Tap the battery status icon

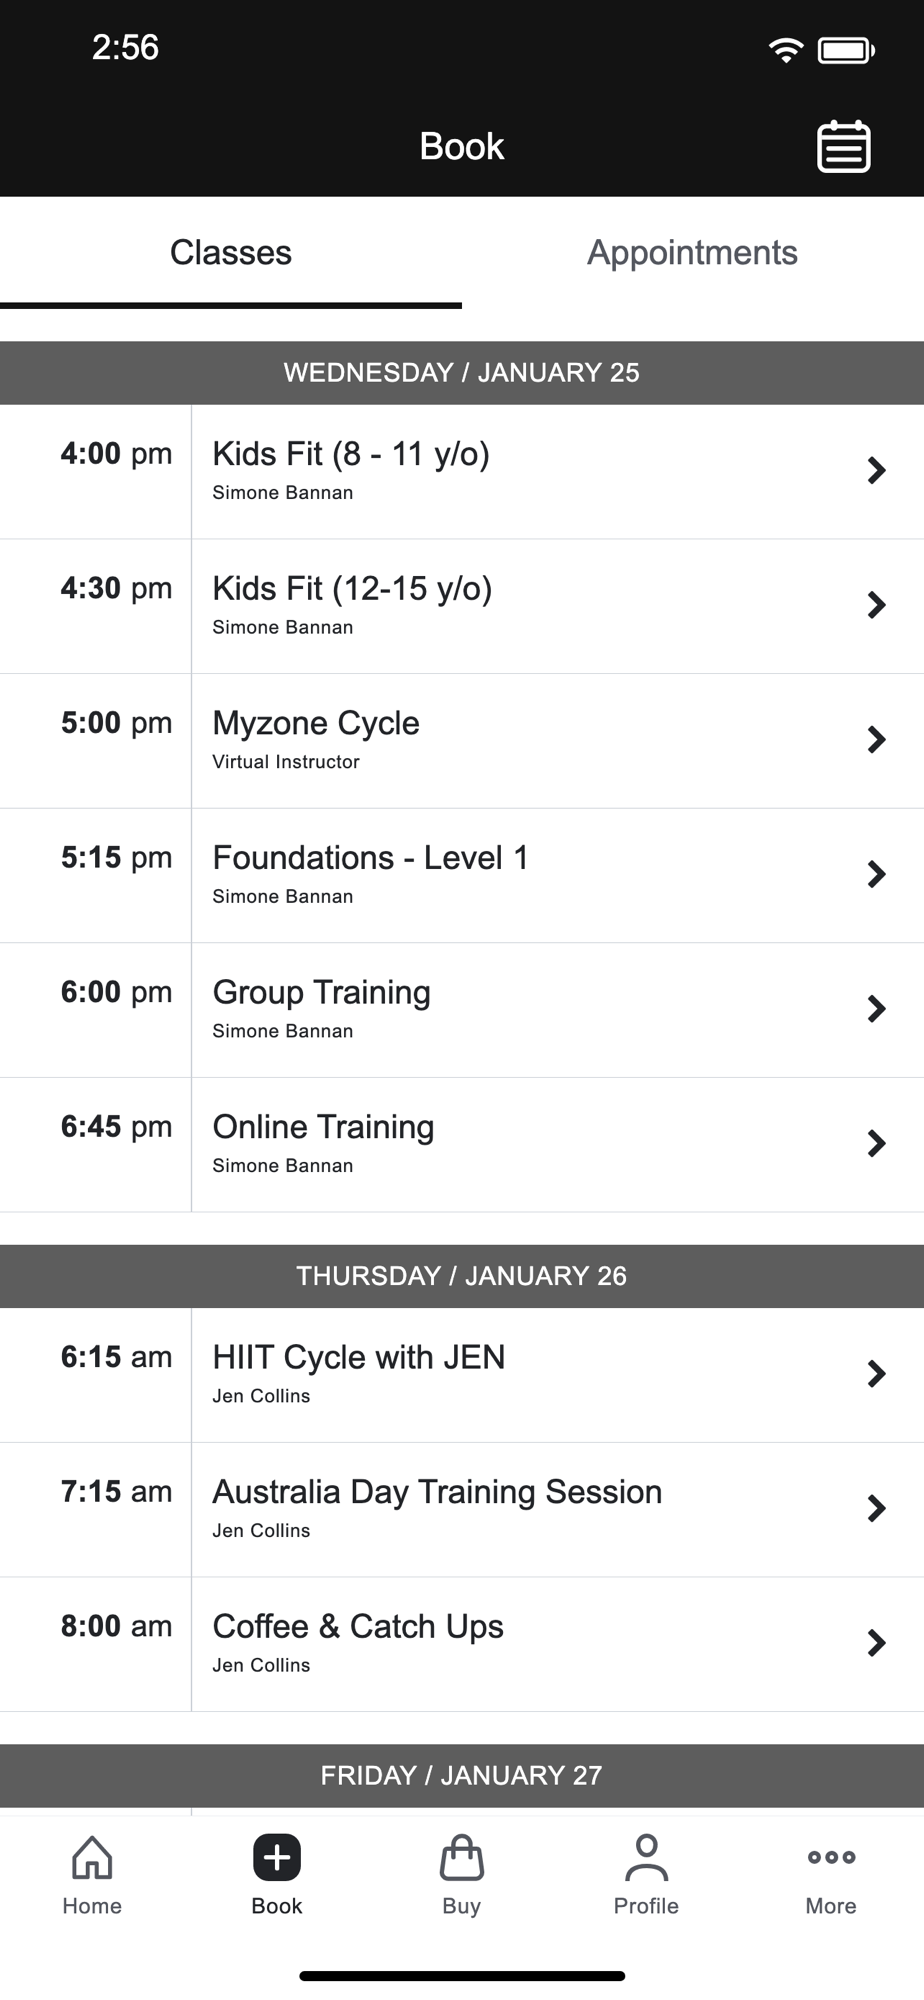pyautogui.click(x=846, y=49)
